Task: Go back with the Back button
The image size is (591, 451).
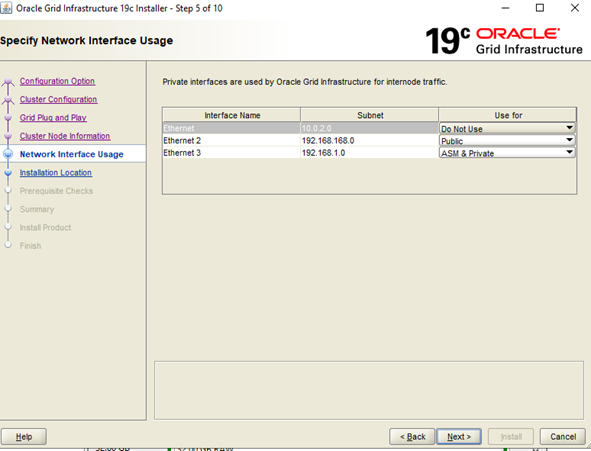Action: click(x=412, y=437)
